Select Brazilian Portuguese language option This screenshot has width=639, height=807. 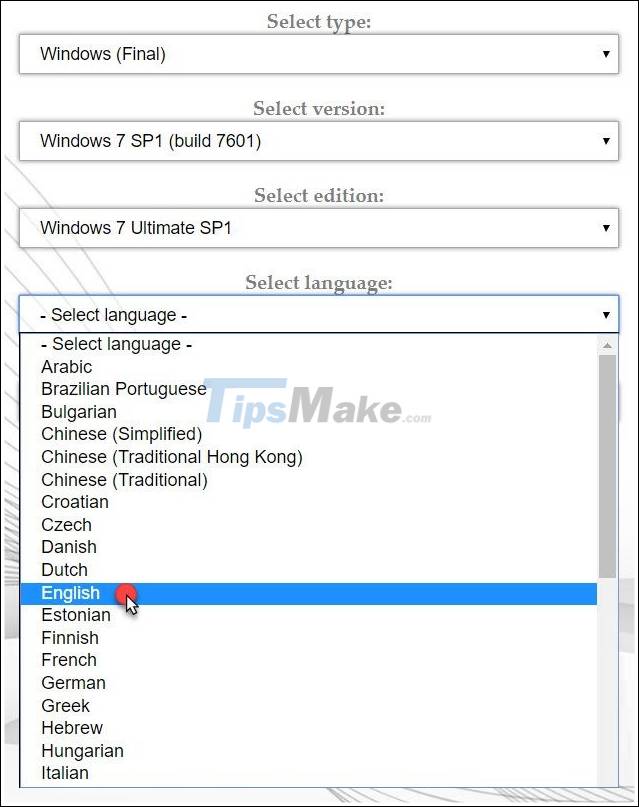point(309,389)
